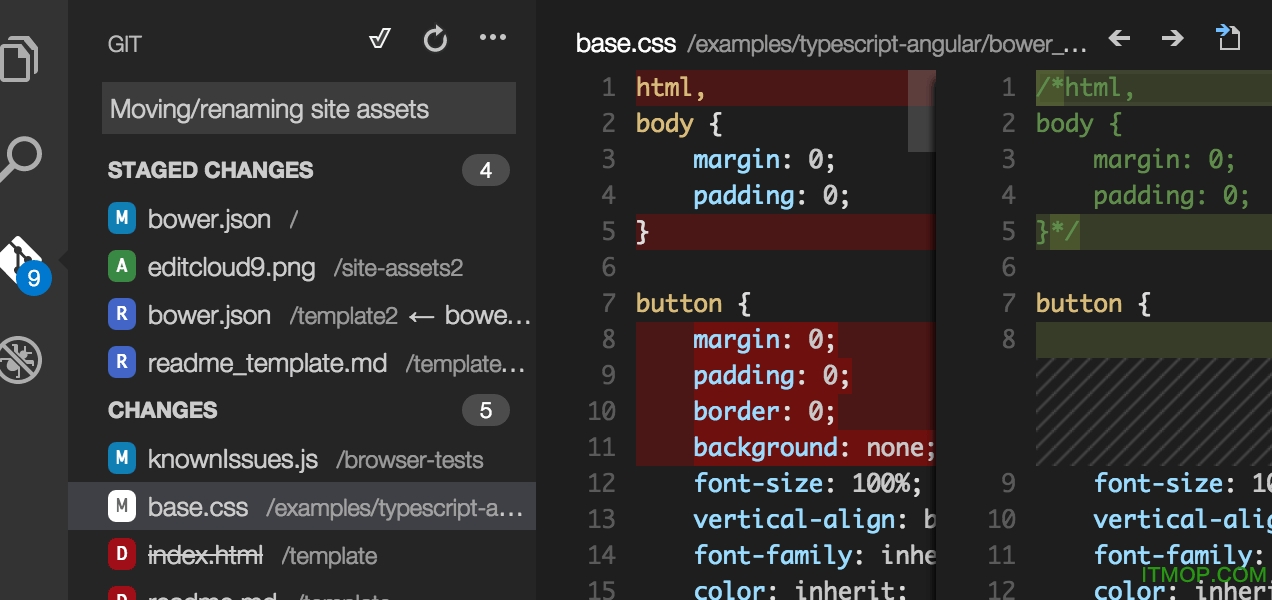Collapse the STAGED CHANGES section header
Screen dimensions: 1272x600
tap(211, 171)
